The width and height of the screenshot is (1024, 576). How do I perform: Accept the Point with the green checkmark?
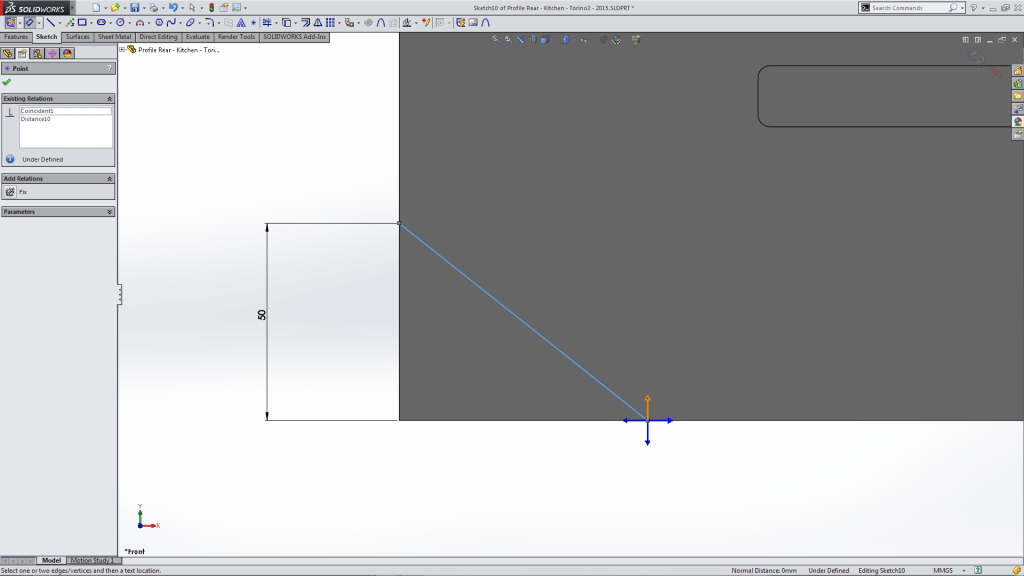(7, 80)
